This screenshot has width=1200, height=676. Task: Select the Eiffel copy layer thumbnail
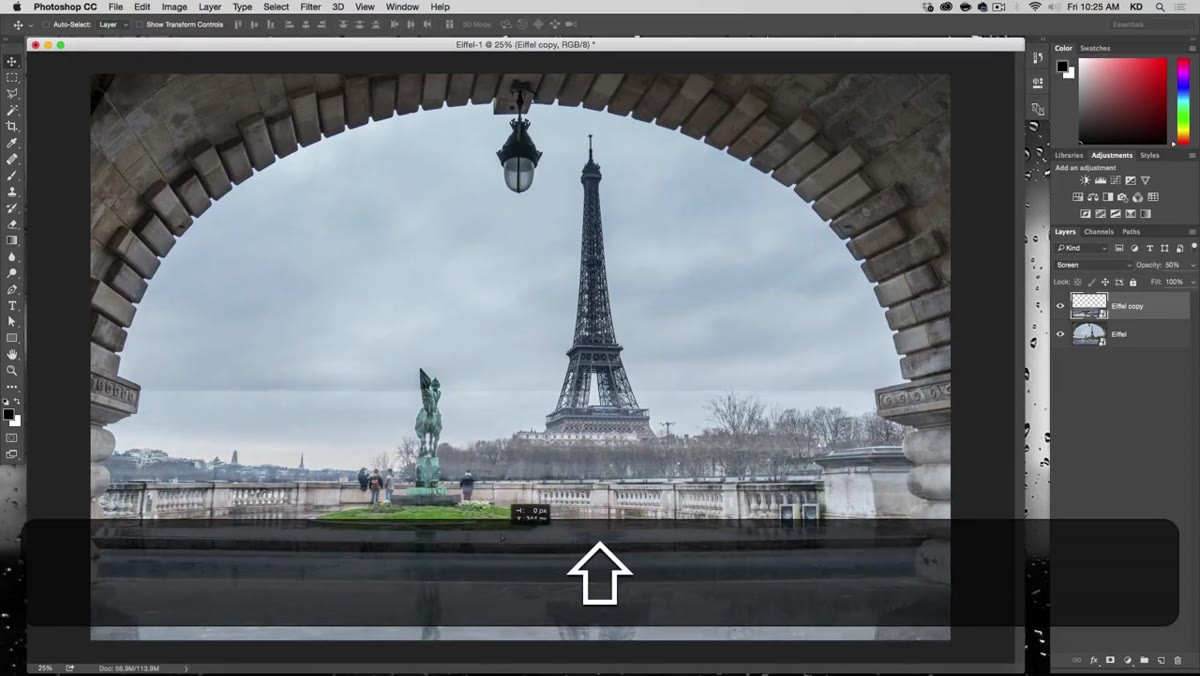(1089, 306)
